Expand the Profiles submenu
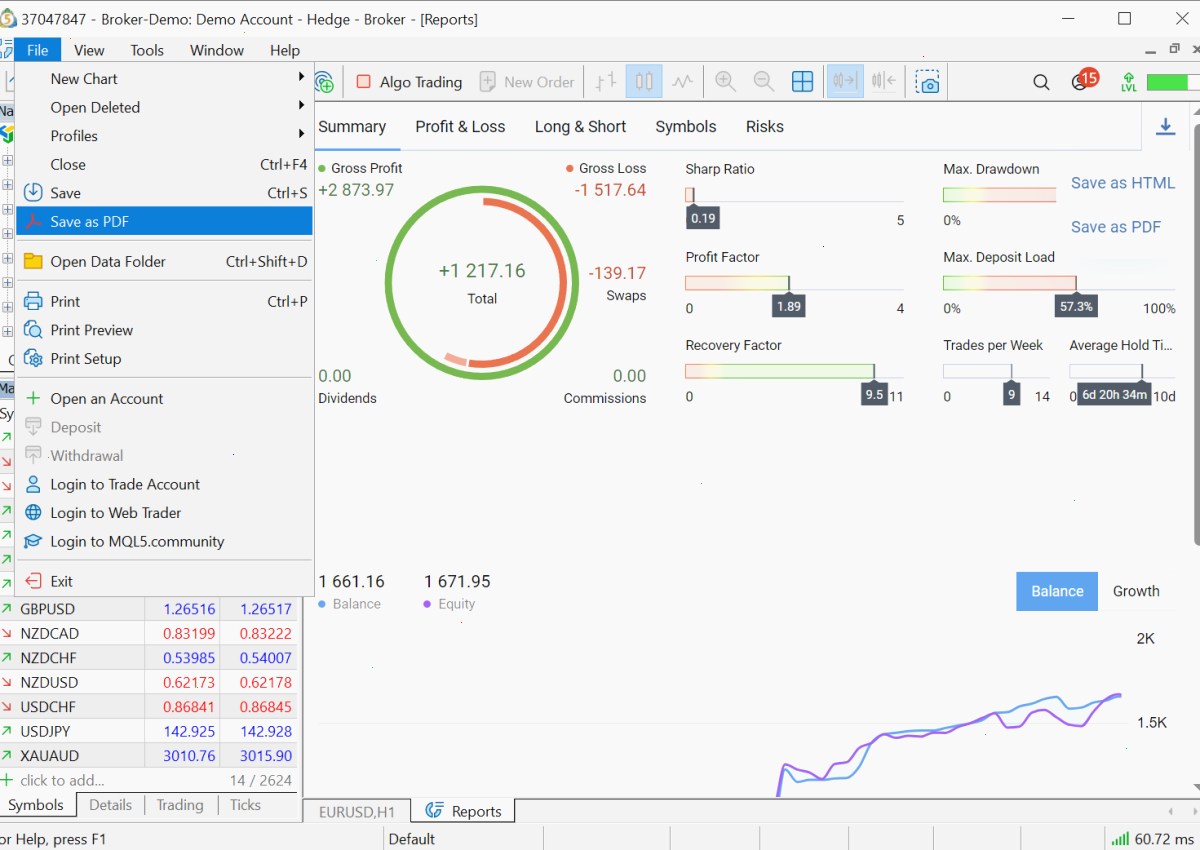 [x=165, y=136]
